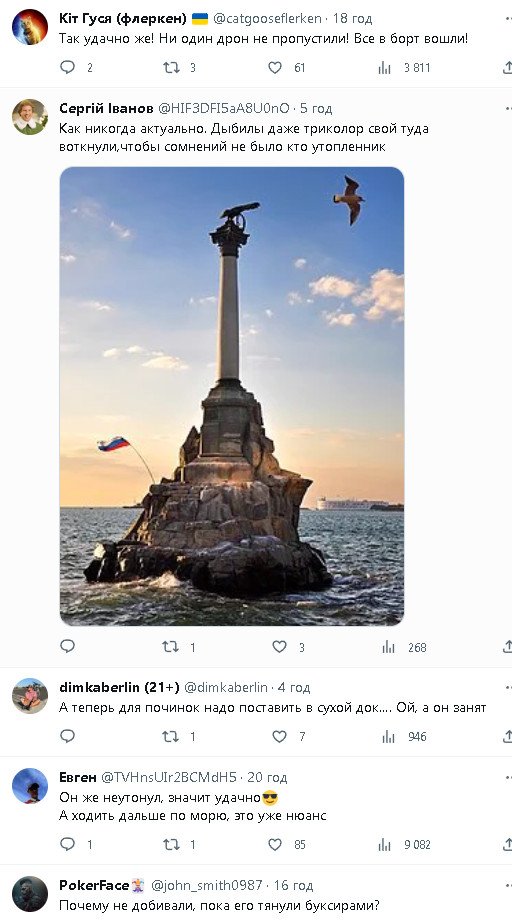View analytics showing 9 082 views
512x921 pixels.
point(385,845)
